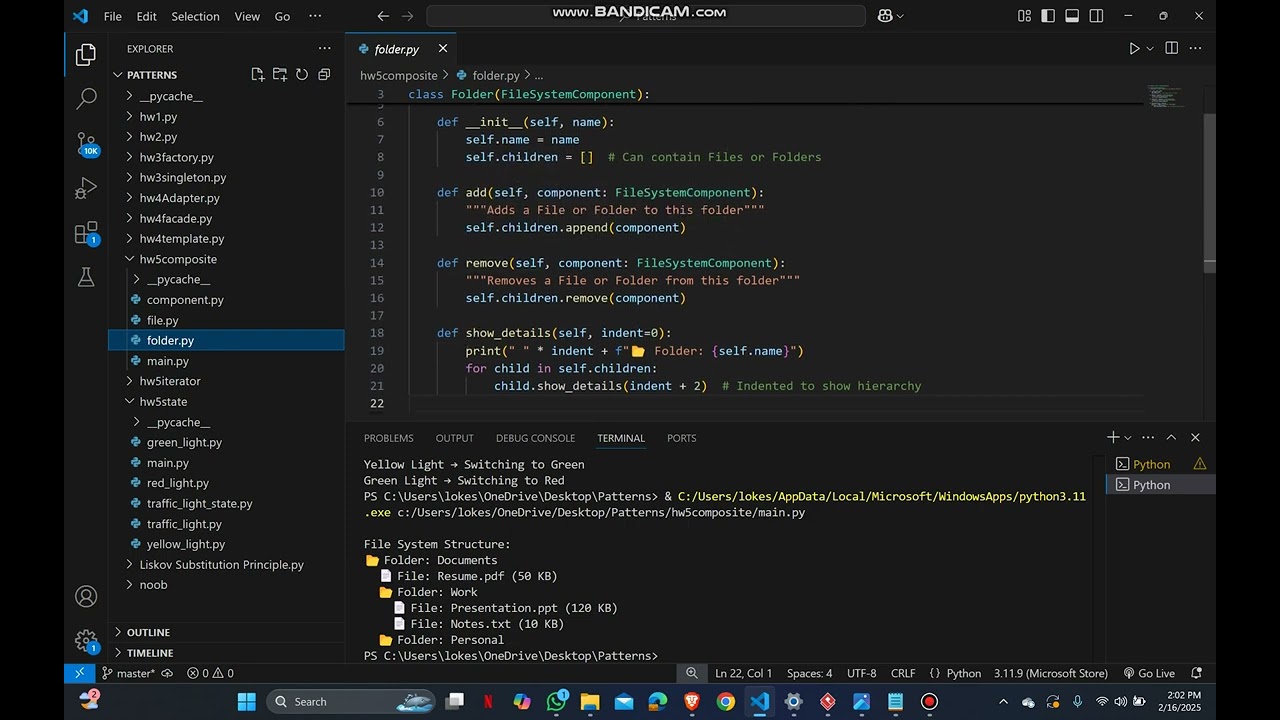This screenshot has width=1280, height=720.
Task: Switch to the DEBUG CONSOLE tab
Action: coord(535,438)
